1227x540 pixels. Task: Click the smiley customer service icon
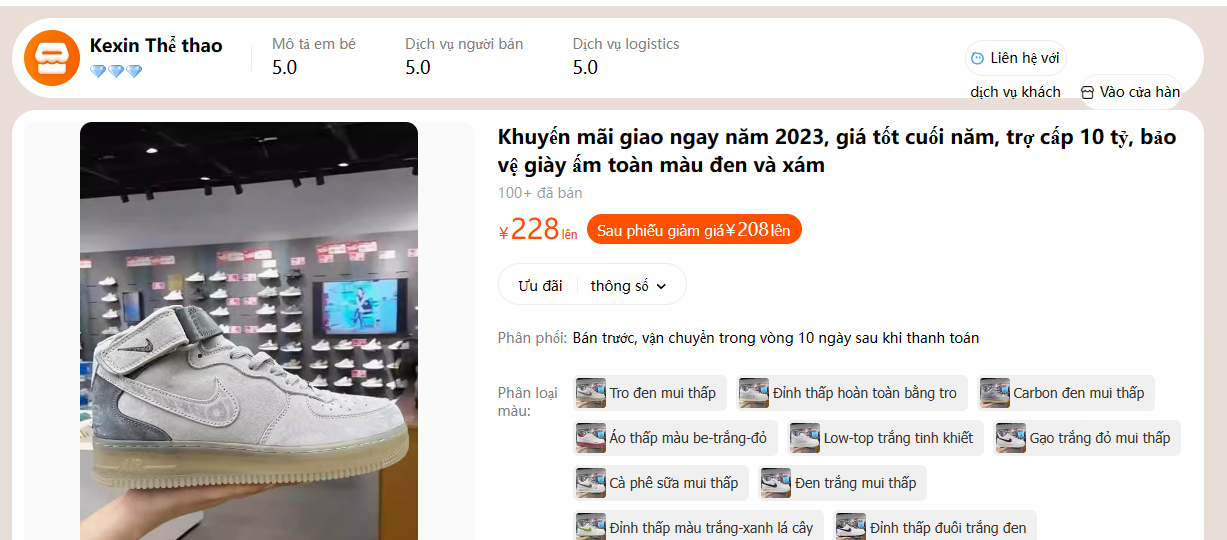pyautogui.click(x=977, y=58)
